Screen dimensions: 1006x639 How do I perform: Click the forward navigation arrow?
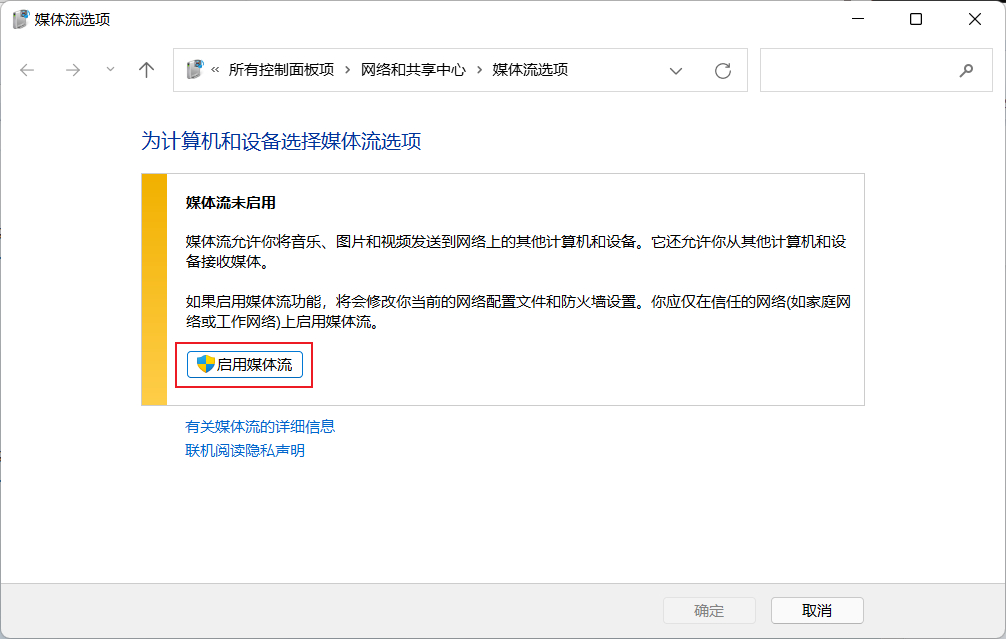pyautogui.click(x=72, y=70)
